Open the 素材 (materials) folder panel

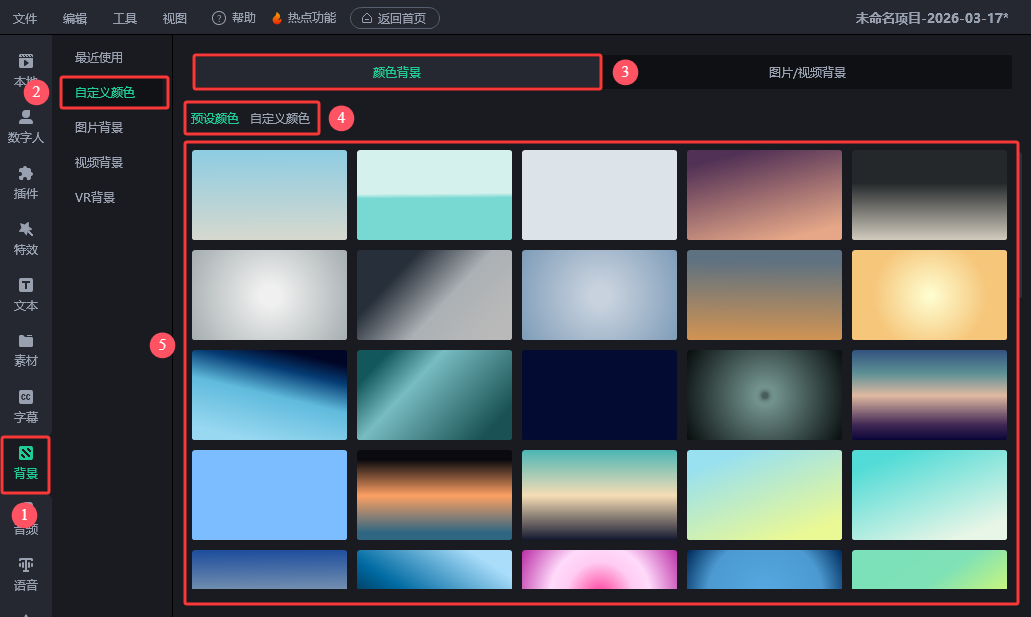[26, 350]
